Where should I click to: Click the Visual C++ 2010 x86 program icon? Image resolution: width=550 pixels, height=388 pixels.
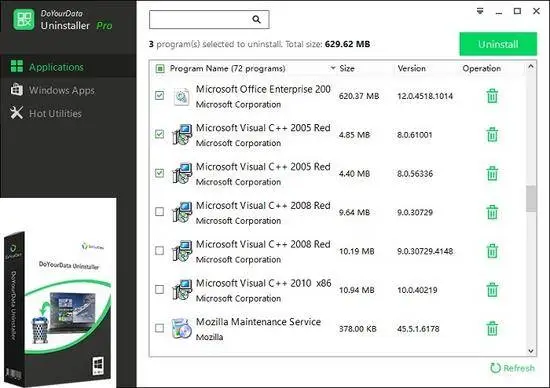[182, 290]
